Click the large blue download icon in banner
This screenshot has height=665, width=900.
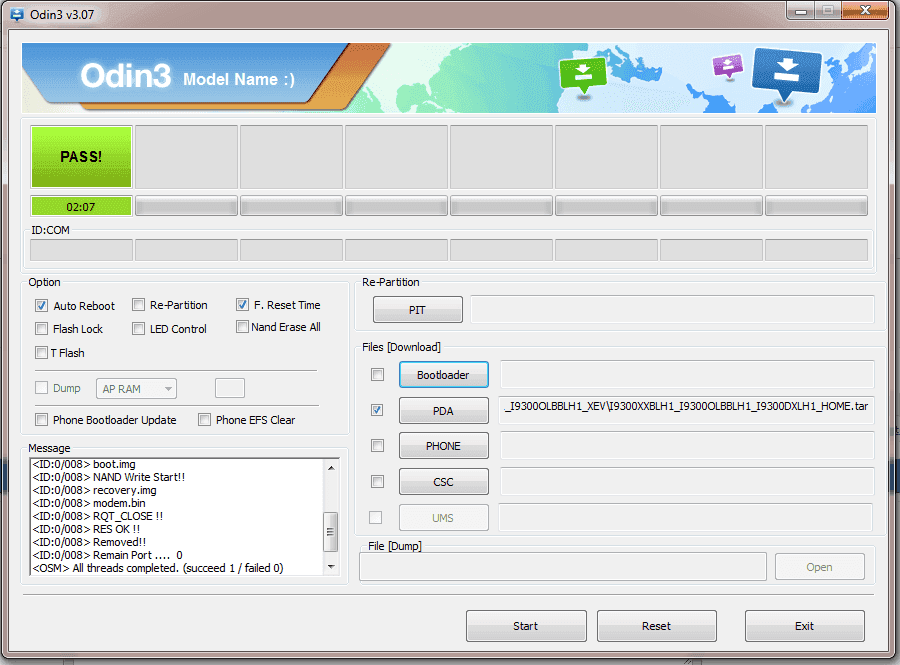786,75
